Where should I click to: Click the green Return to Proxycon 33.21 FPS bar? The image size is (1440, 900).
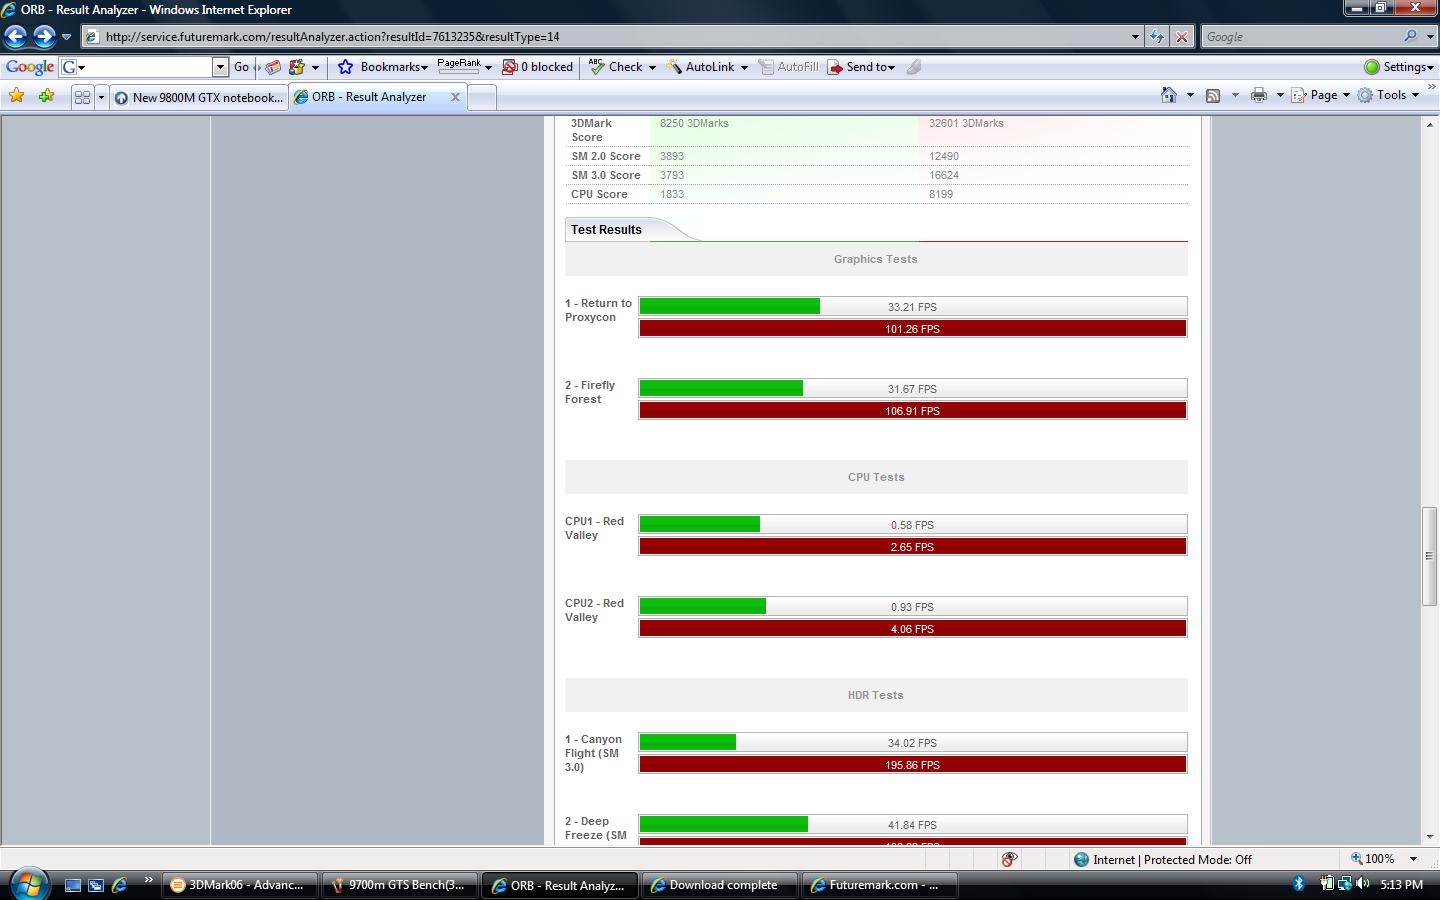coord(730,306)
